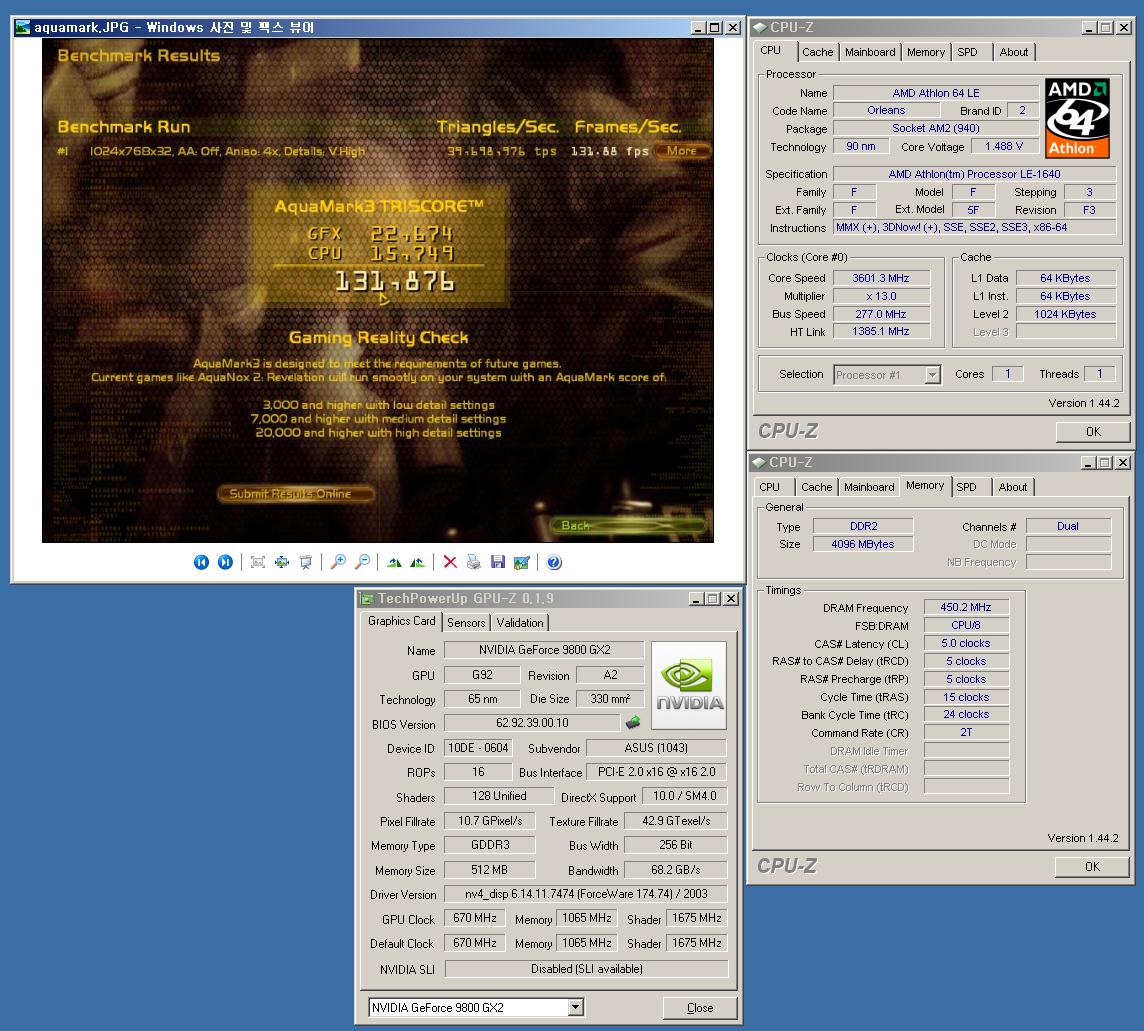The image size is (1144, 1031).
Task: Click the Specification AMD Athlon Processor LE-1640
Action: 975,174
